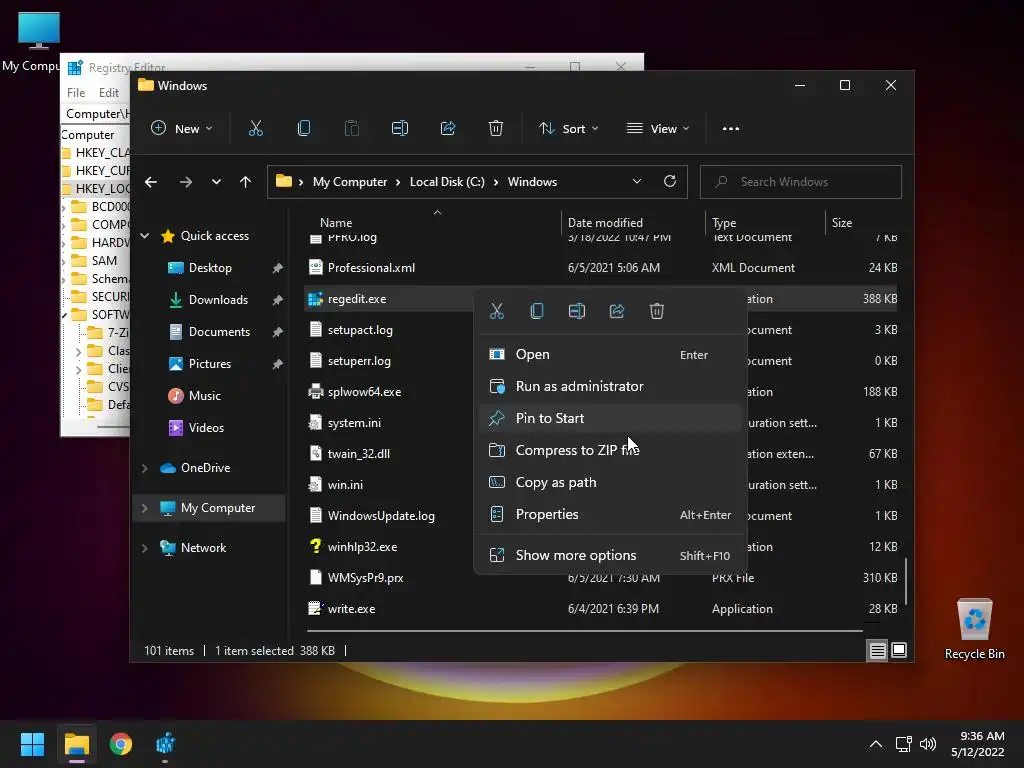
Task: Choose Compress to ZIP file
Action: (x=610, y=451)
